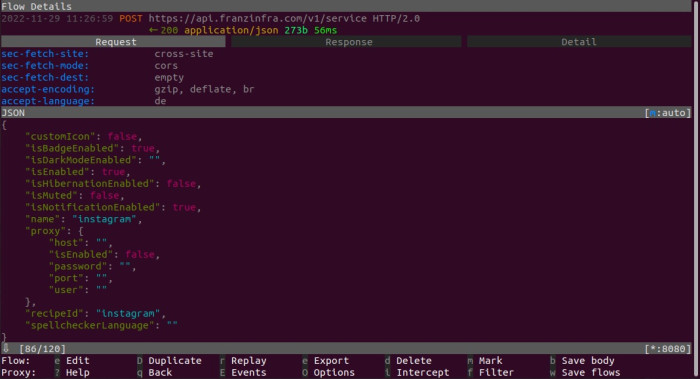700x379 pixels.
Task: Click the [86/120] flow position indicator
Action: click(42, 349)
